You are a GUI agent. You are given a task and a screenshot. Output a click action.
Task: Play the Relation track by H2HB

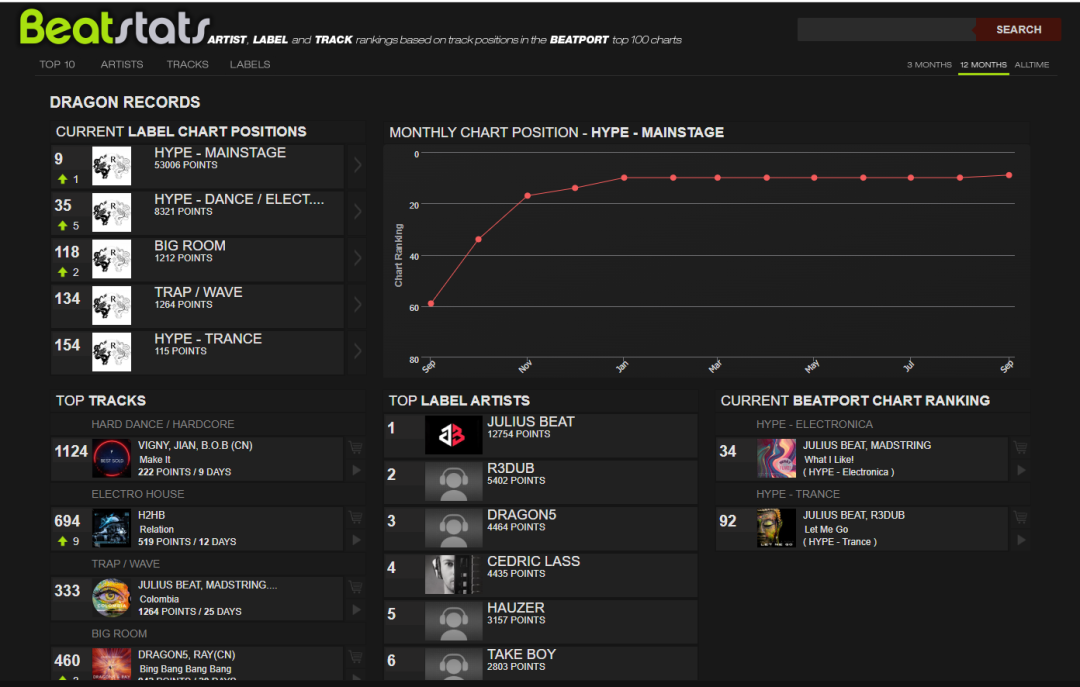(x=354, y=540)
